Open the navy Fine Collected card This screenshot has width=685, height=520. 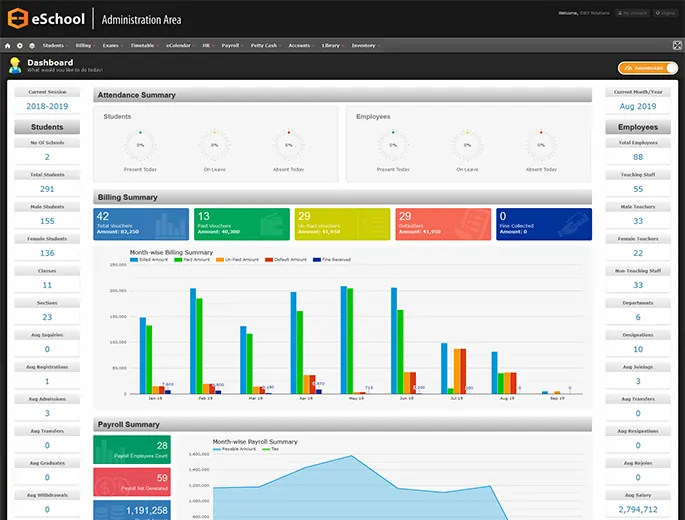pos(544,224)
